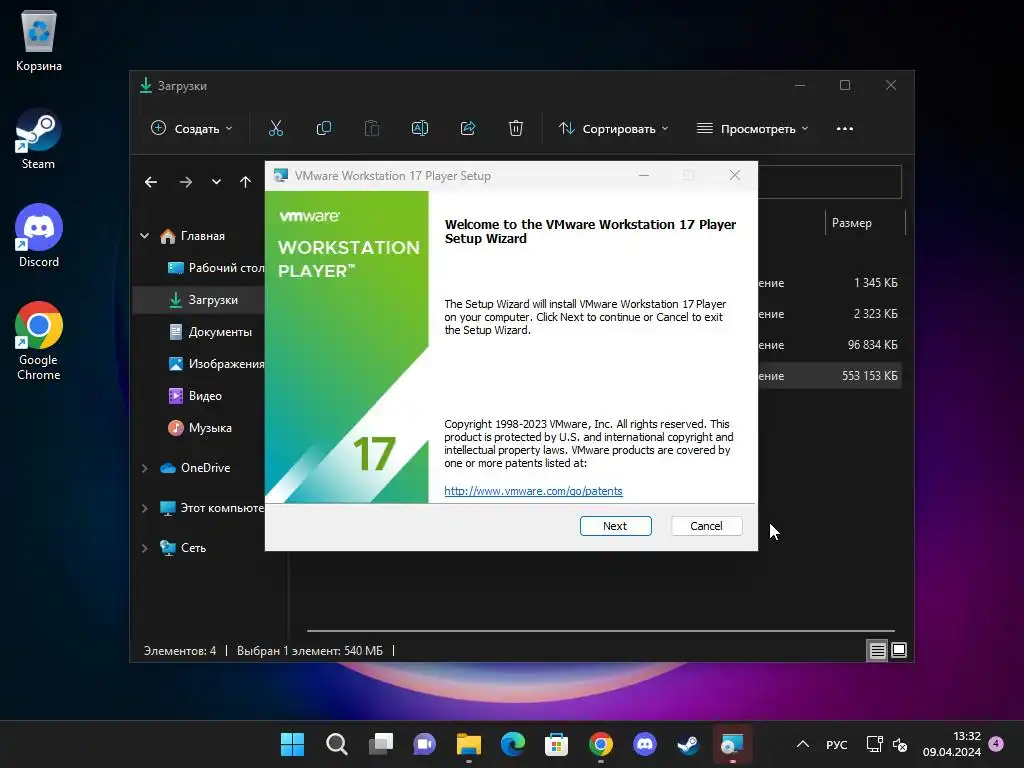Open the Создать menu in Explorer
This screenshot has width=1024, height=768.
point(191,129)
